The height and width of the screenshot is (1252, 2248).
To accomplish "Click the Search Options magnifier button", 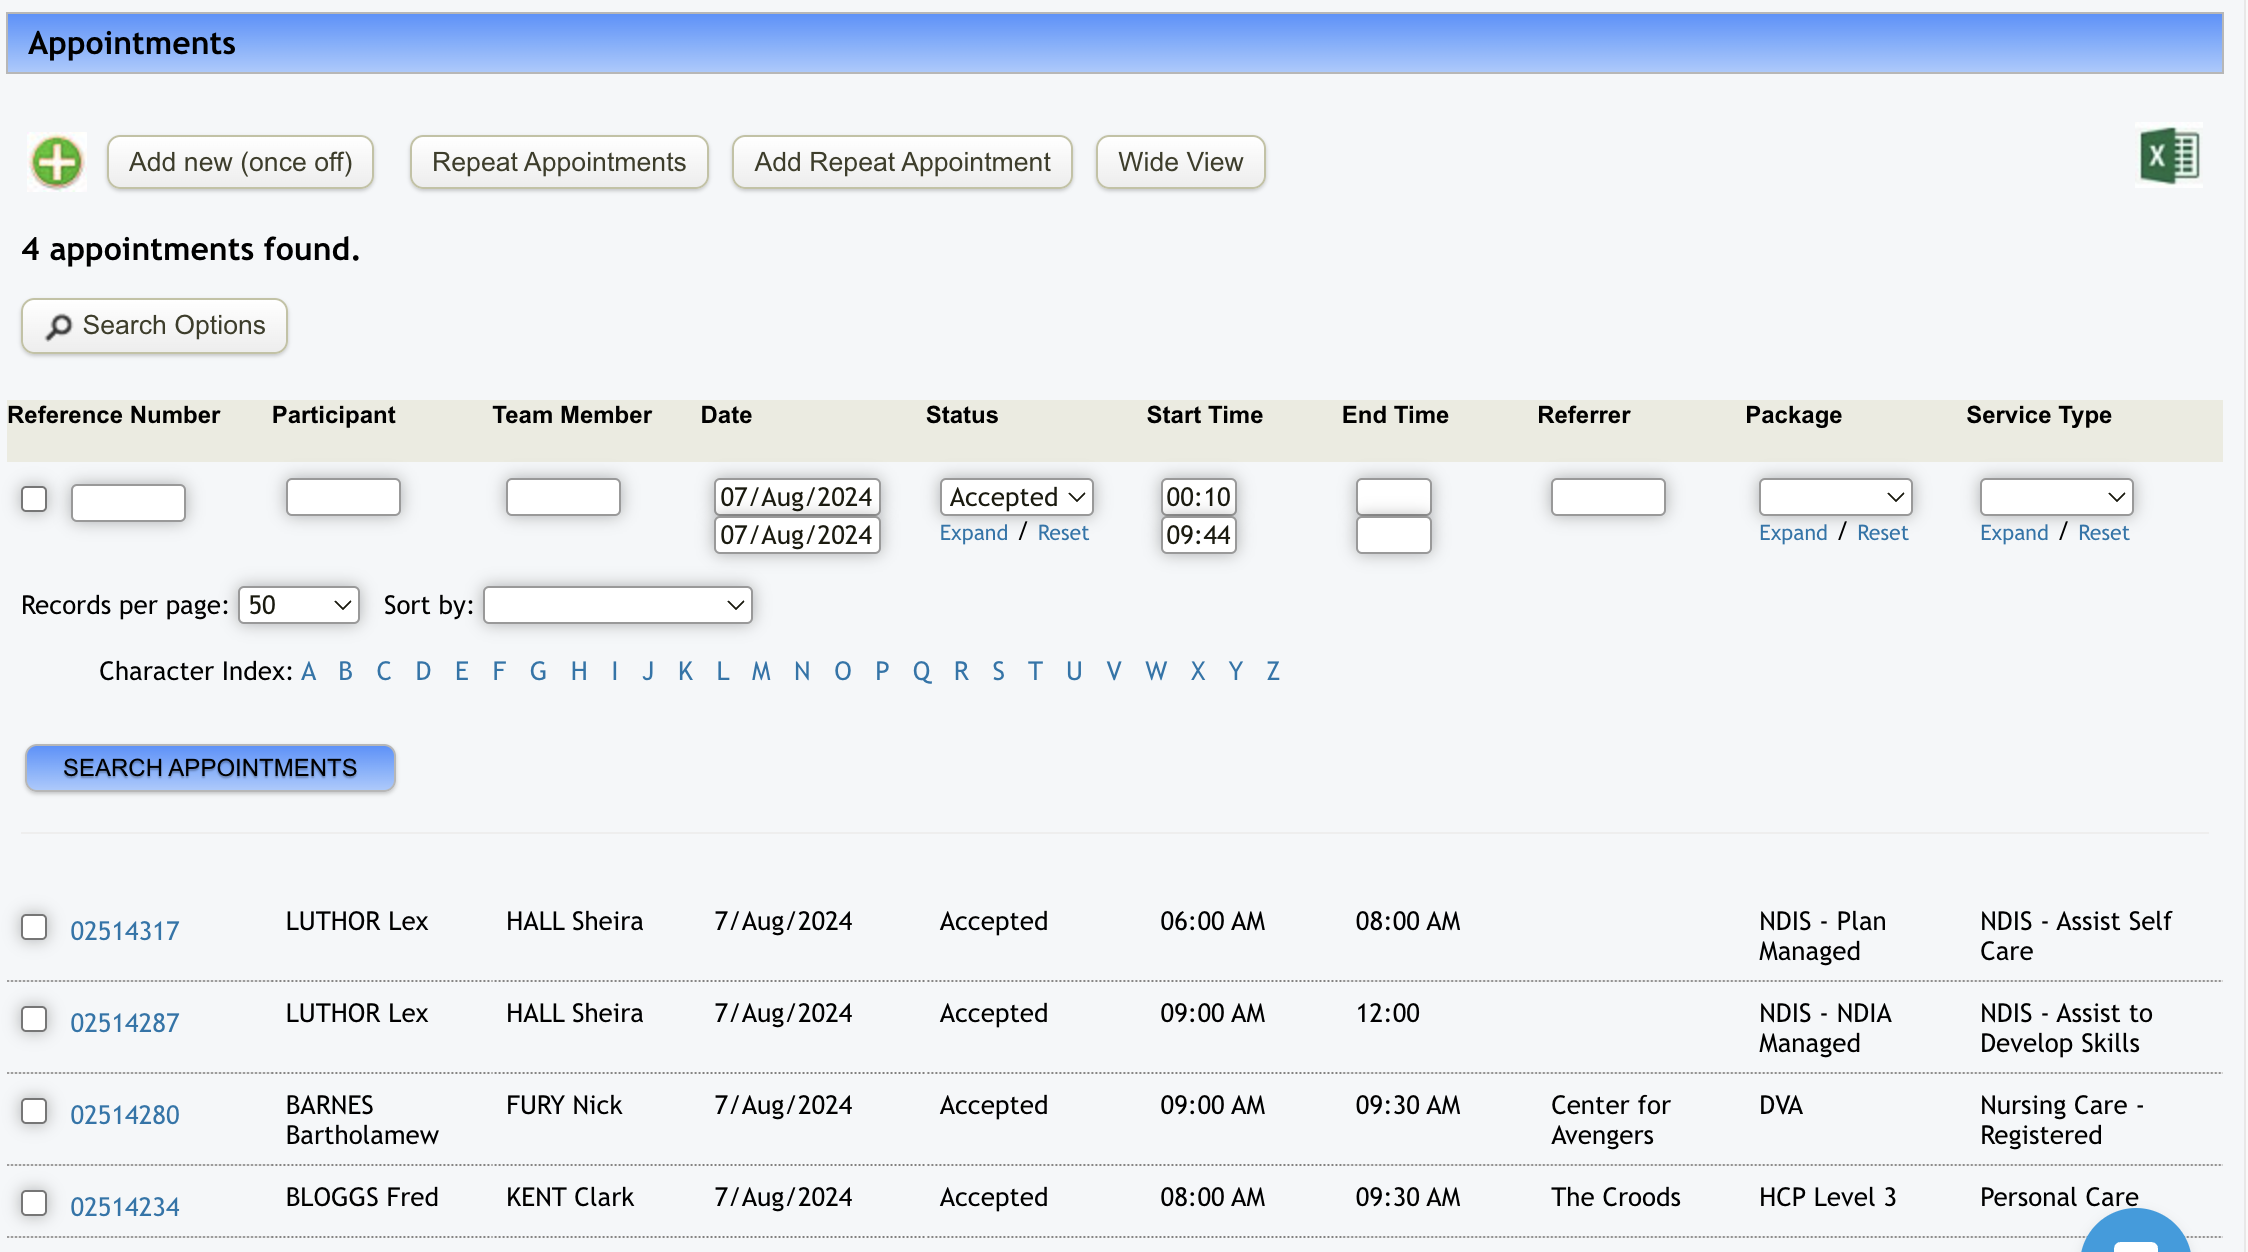I will click(x=154, y=326).
